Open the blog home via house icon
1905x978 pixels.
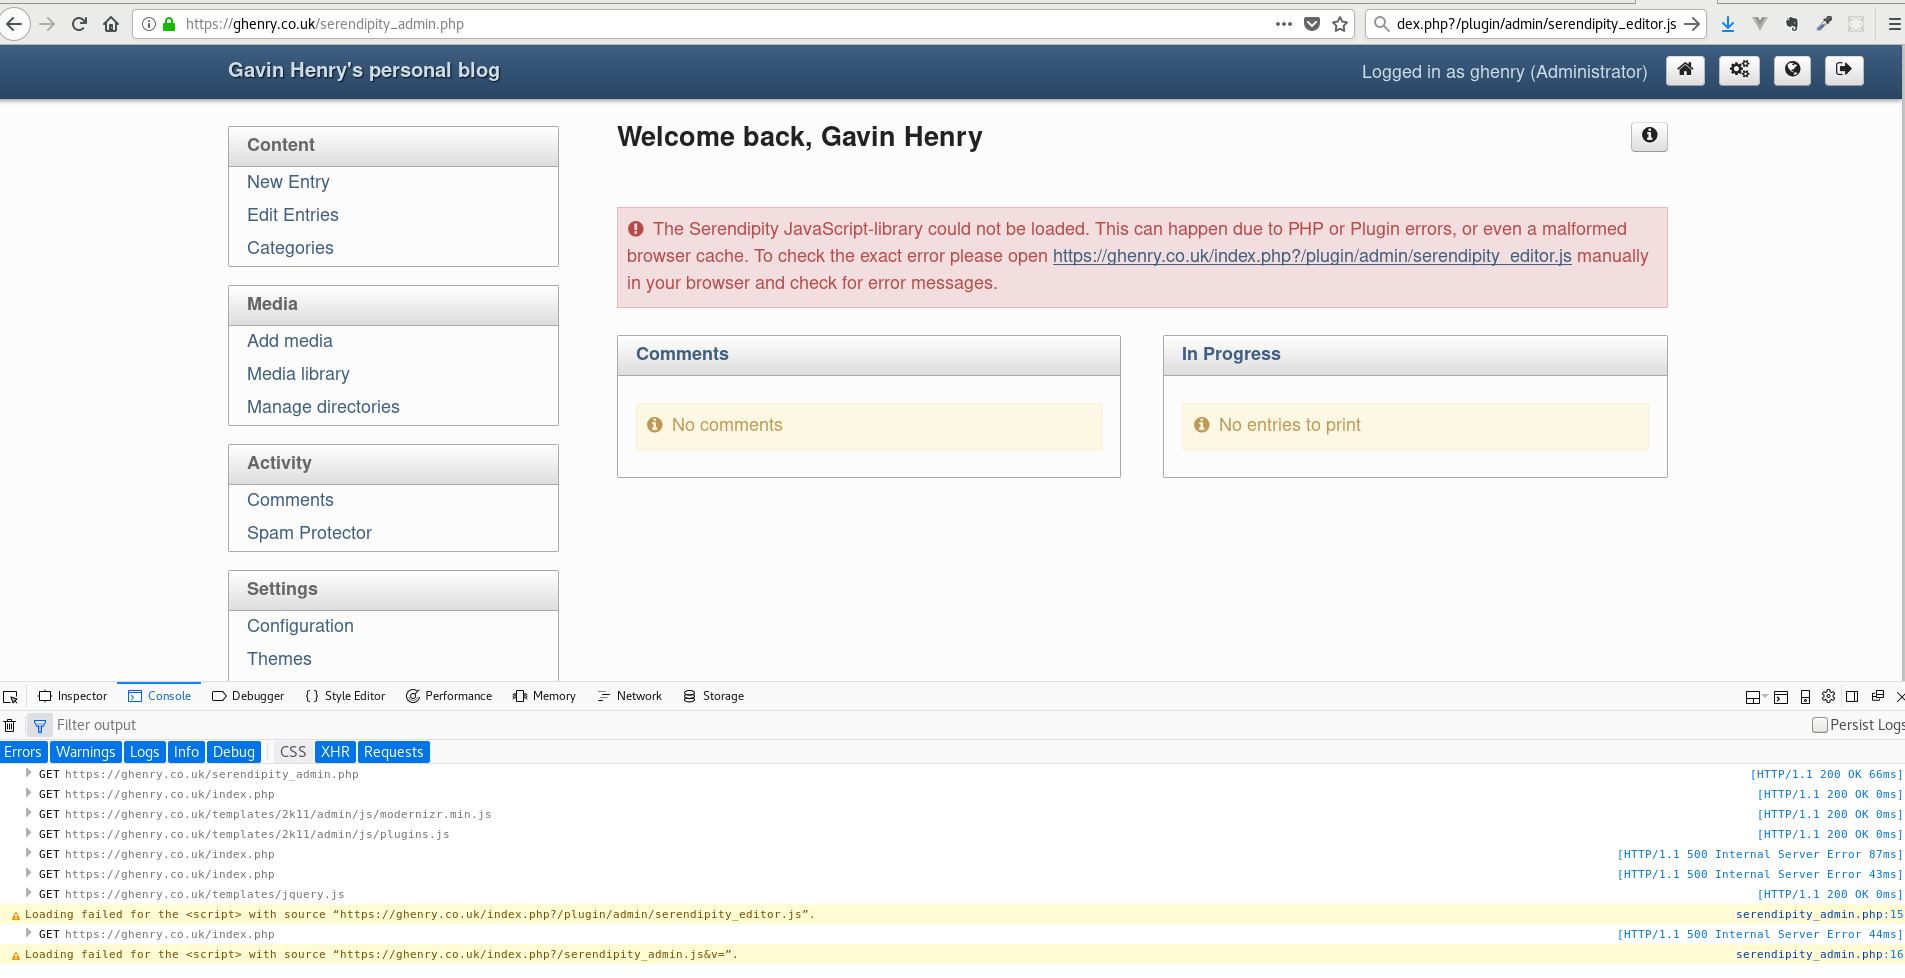(1685, 70)
